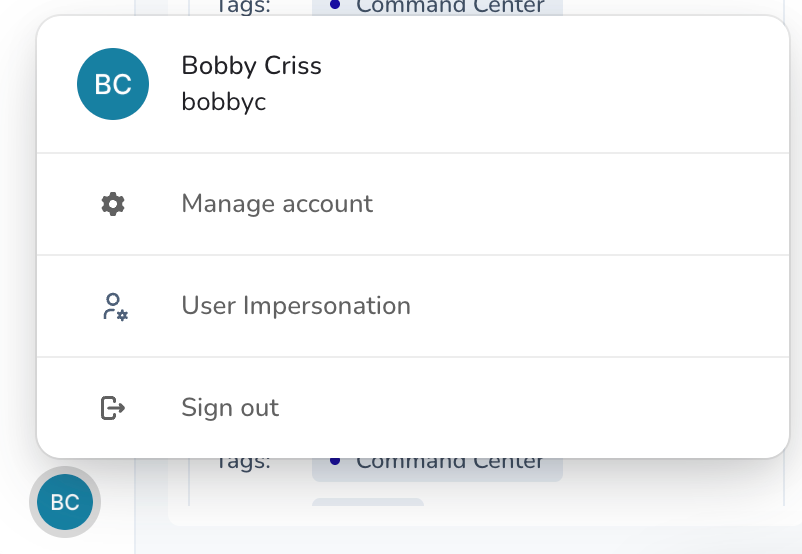Click the Tags label under the menu
This screenshot has width=802, height=554.
tap(242, 463)
